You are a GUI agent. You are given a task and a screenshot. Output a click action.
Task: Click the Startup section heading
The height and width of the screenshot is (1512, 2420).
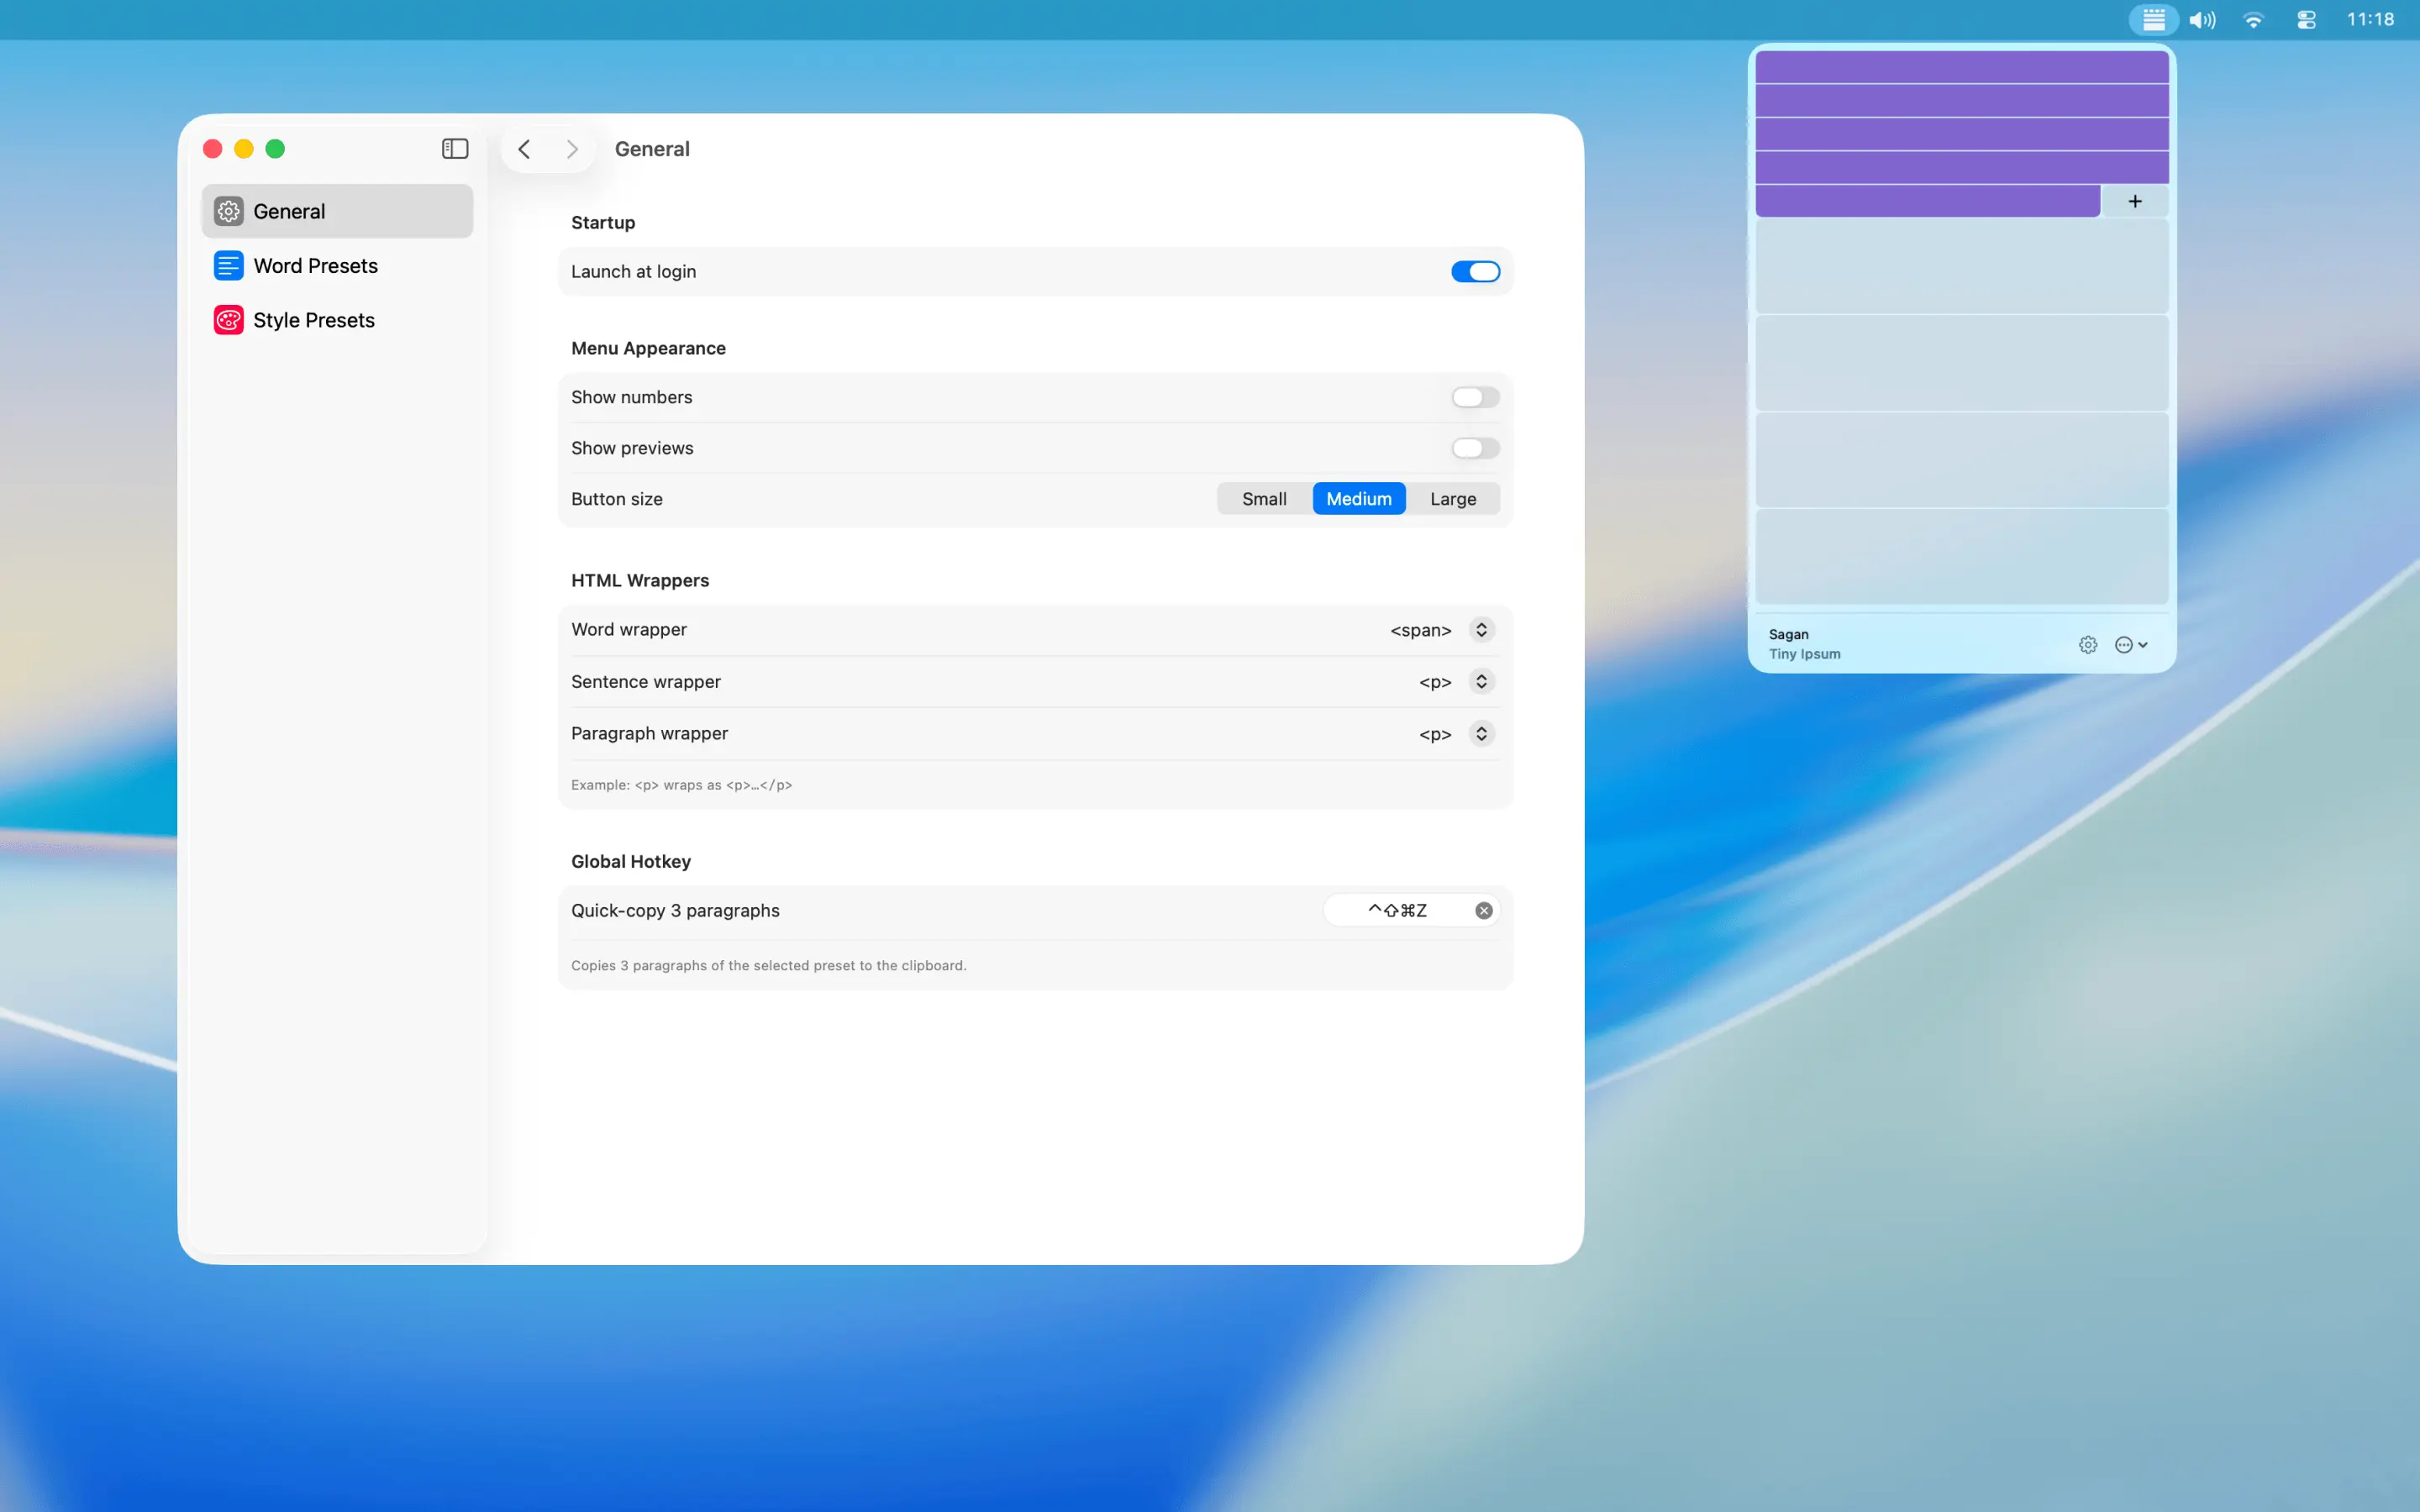(x=603, y=222)
